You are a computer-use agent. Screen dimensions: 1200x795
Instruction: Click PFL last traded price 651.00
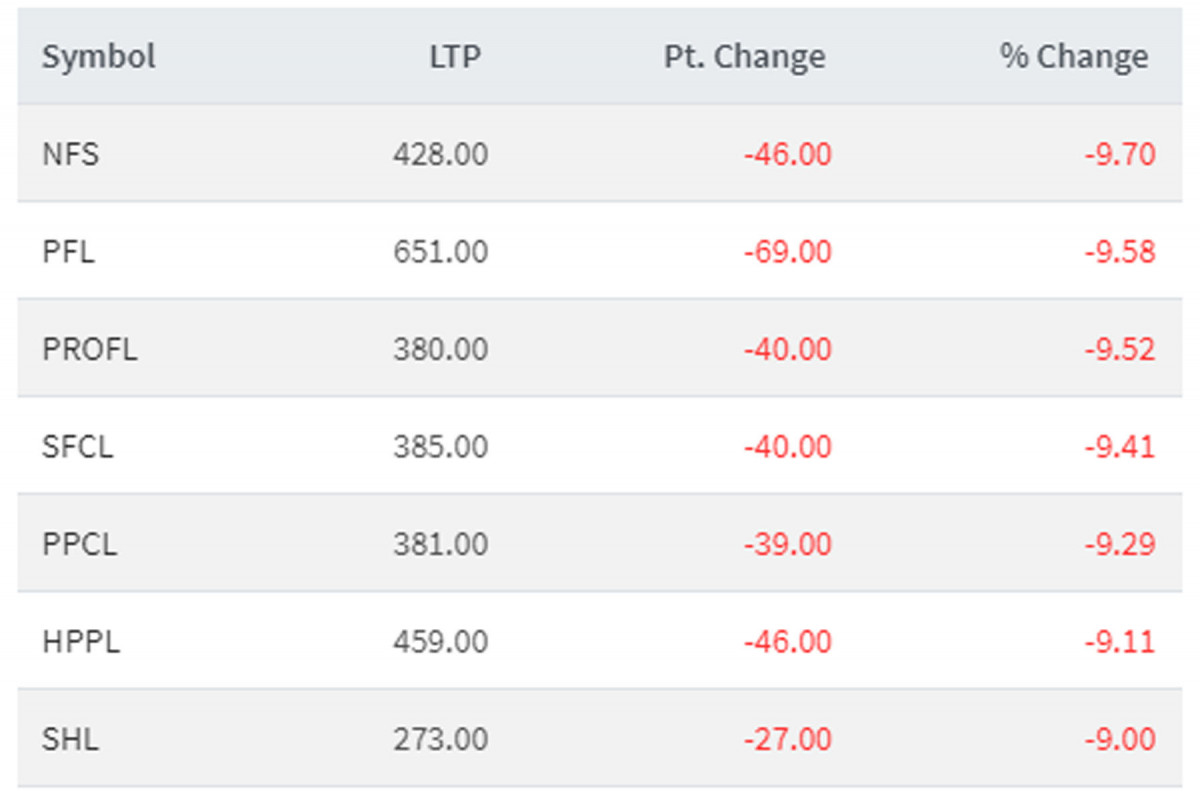click(440, 252)
